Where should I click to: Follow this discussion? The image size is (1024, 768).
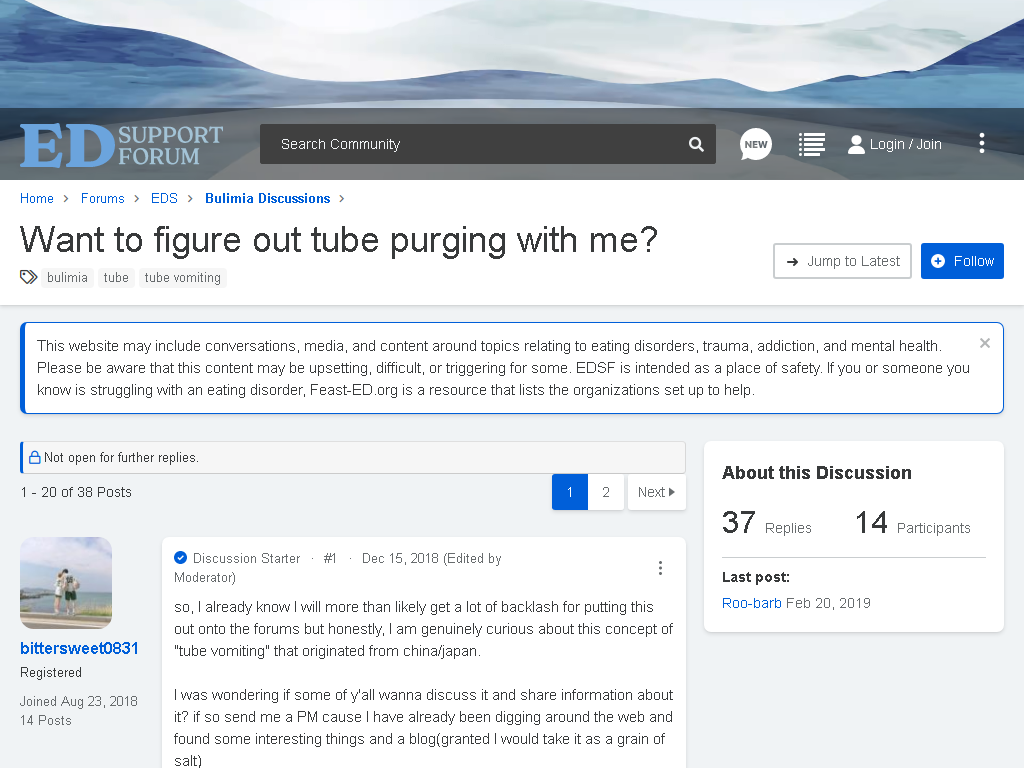[x=962, y=261]
